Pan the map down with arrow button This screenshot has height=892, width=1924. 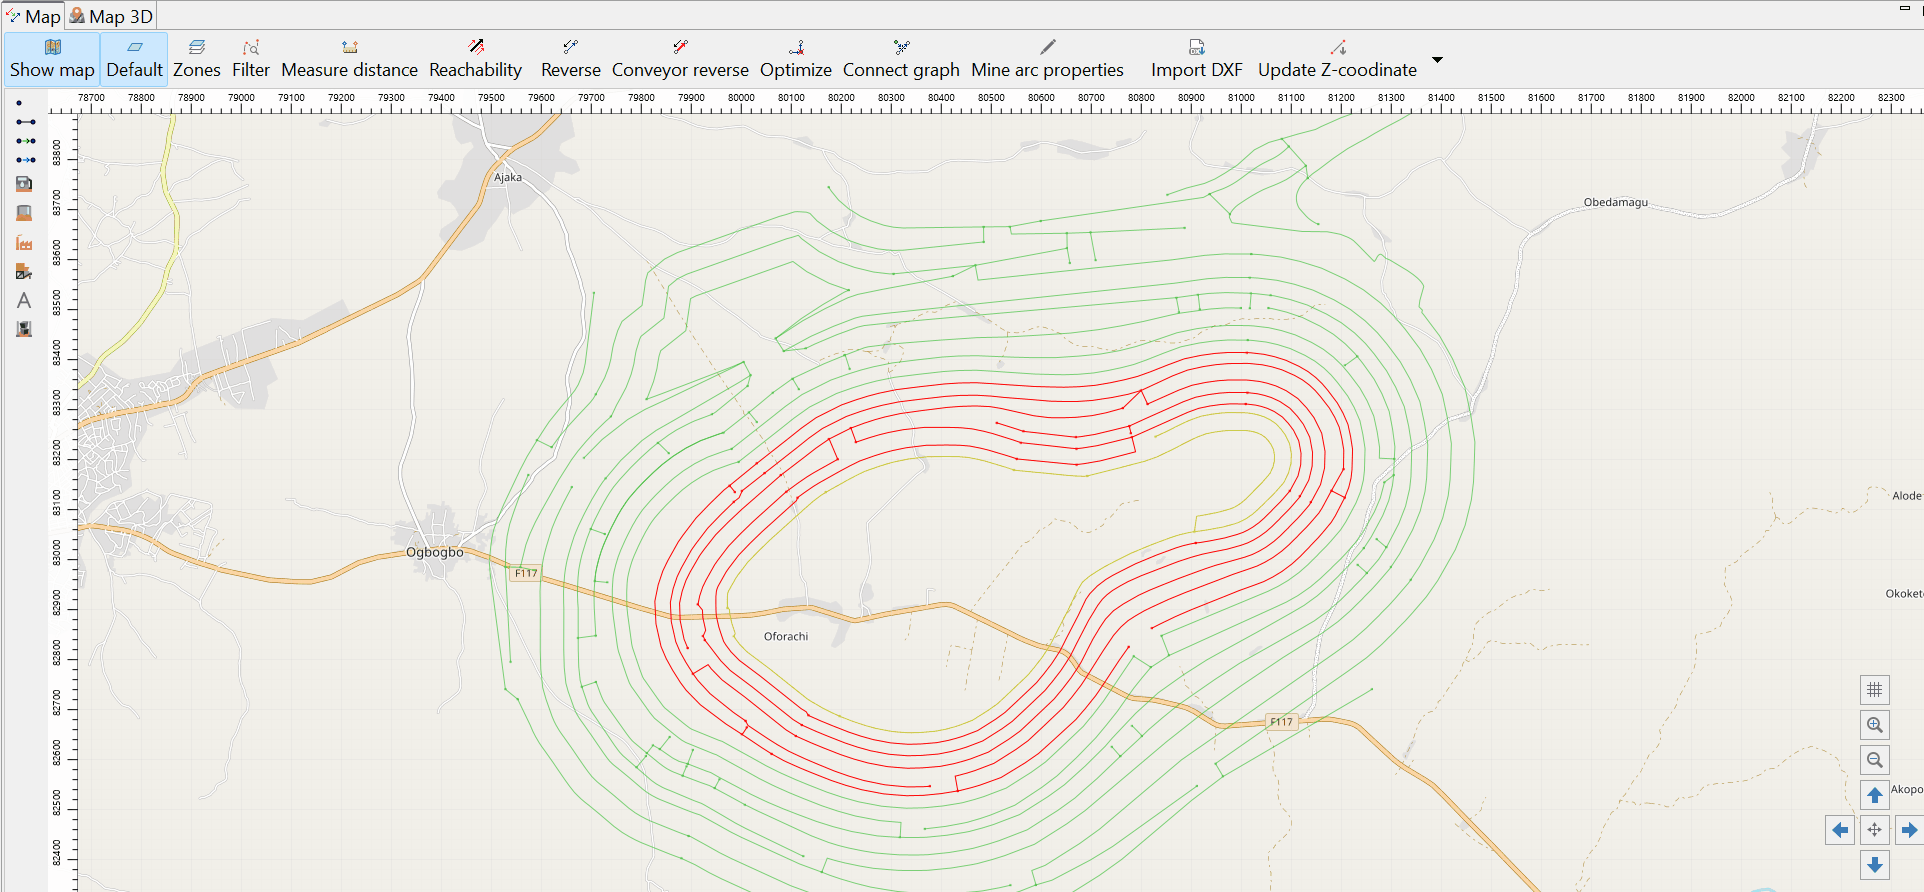tap(1875, 865)
